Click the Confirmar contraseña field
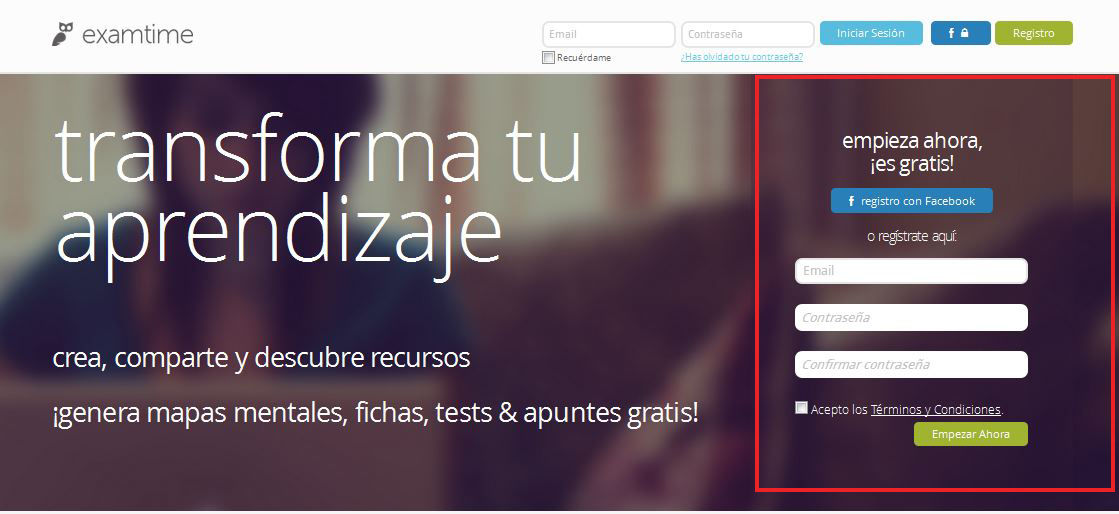 tap(911, 364)
